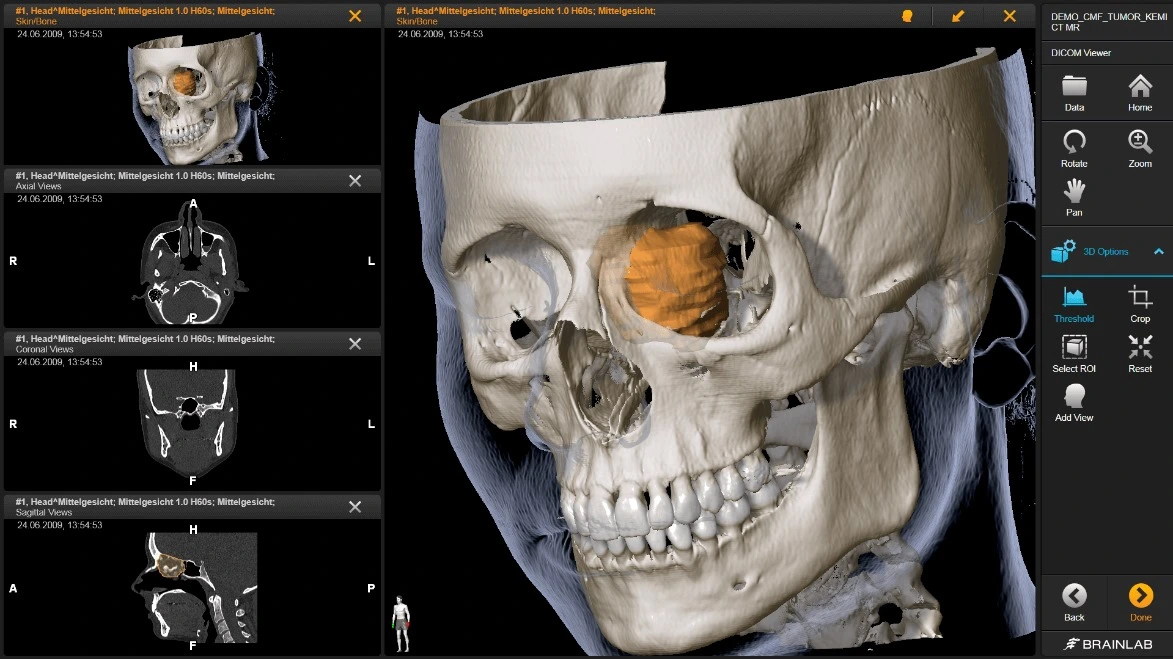Click the Add View head icon

coord(1074,398)
